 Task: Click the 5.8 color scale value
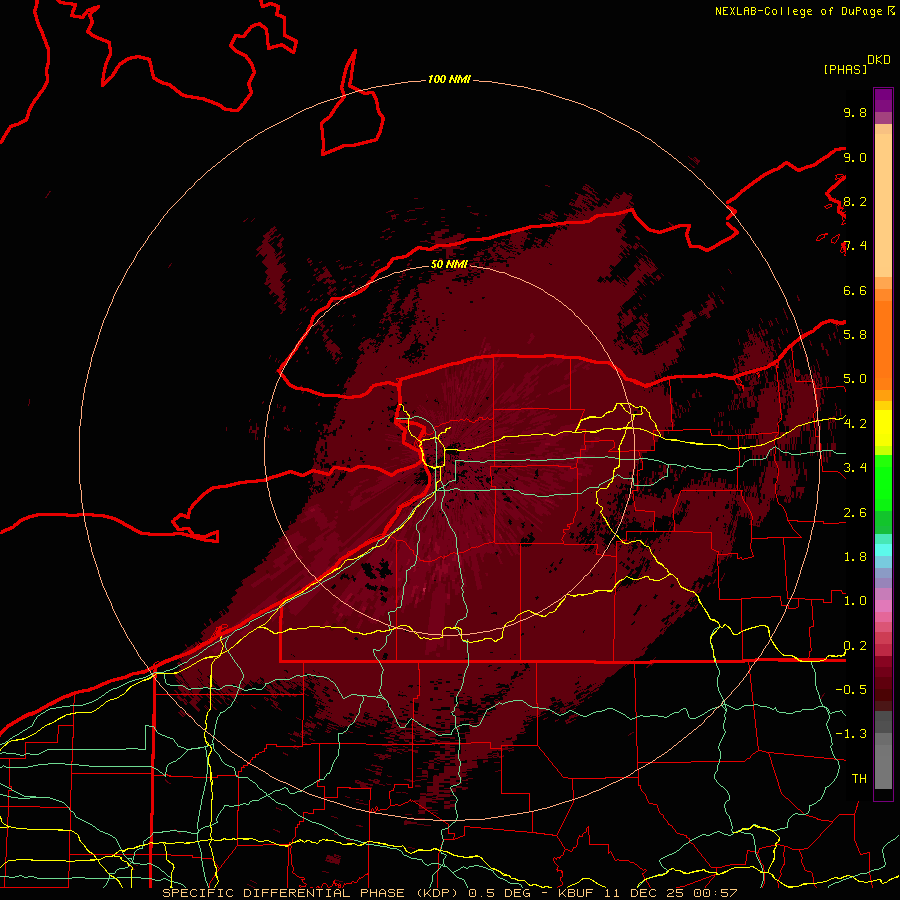855,335
